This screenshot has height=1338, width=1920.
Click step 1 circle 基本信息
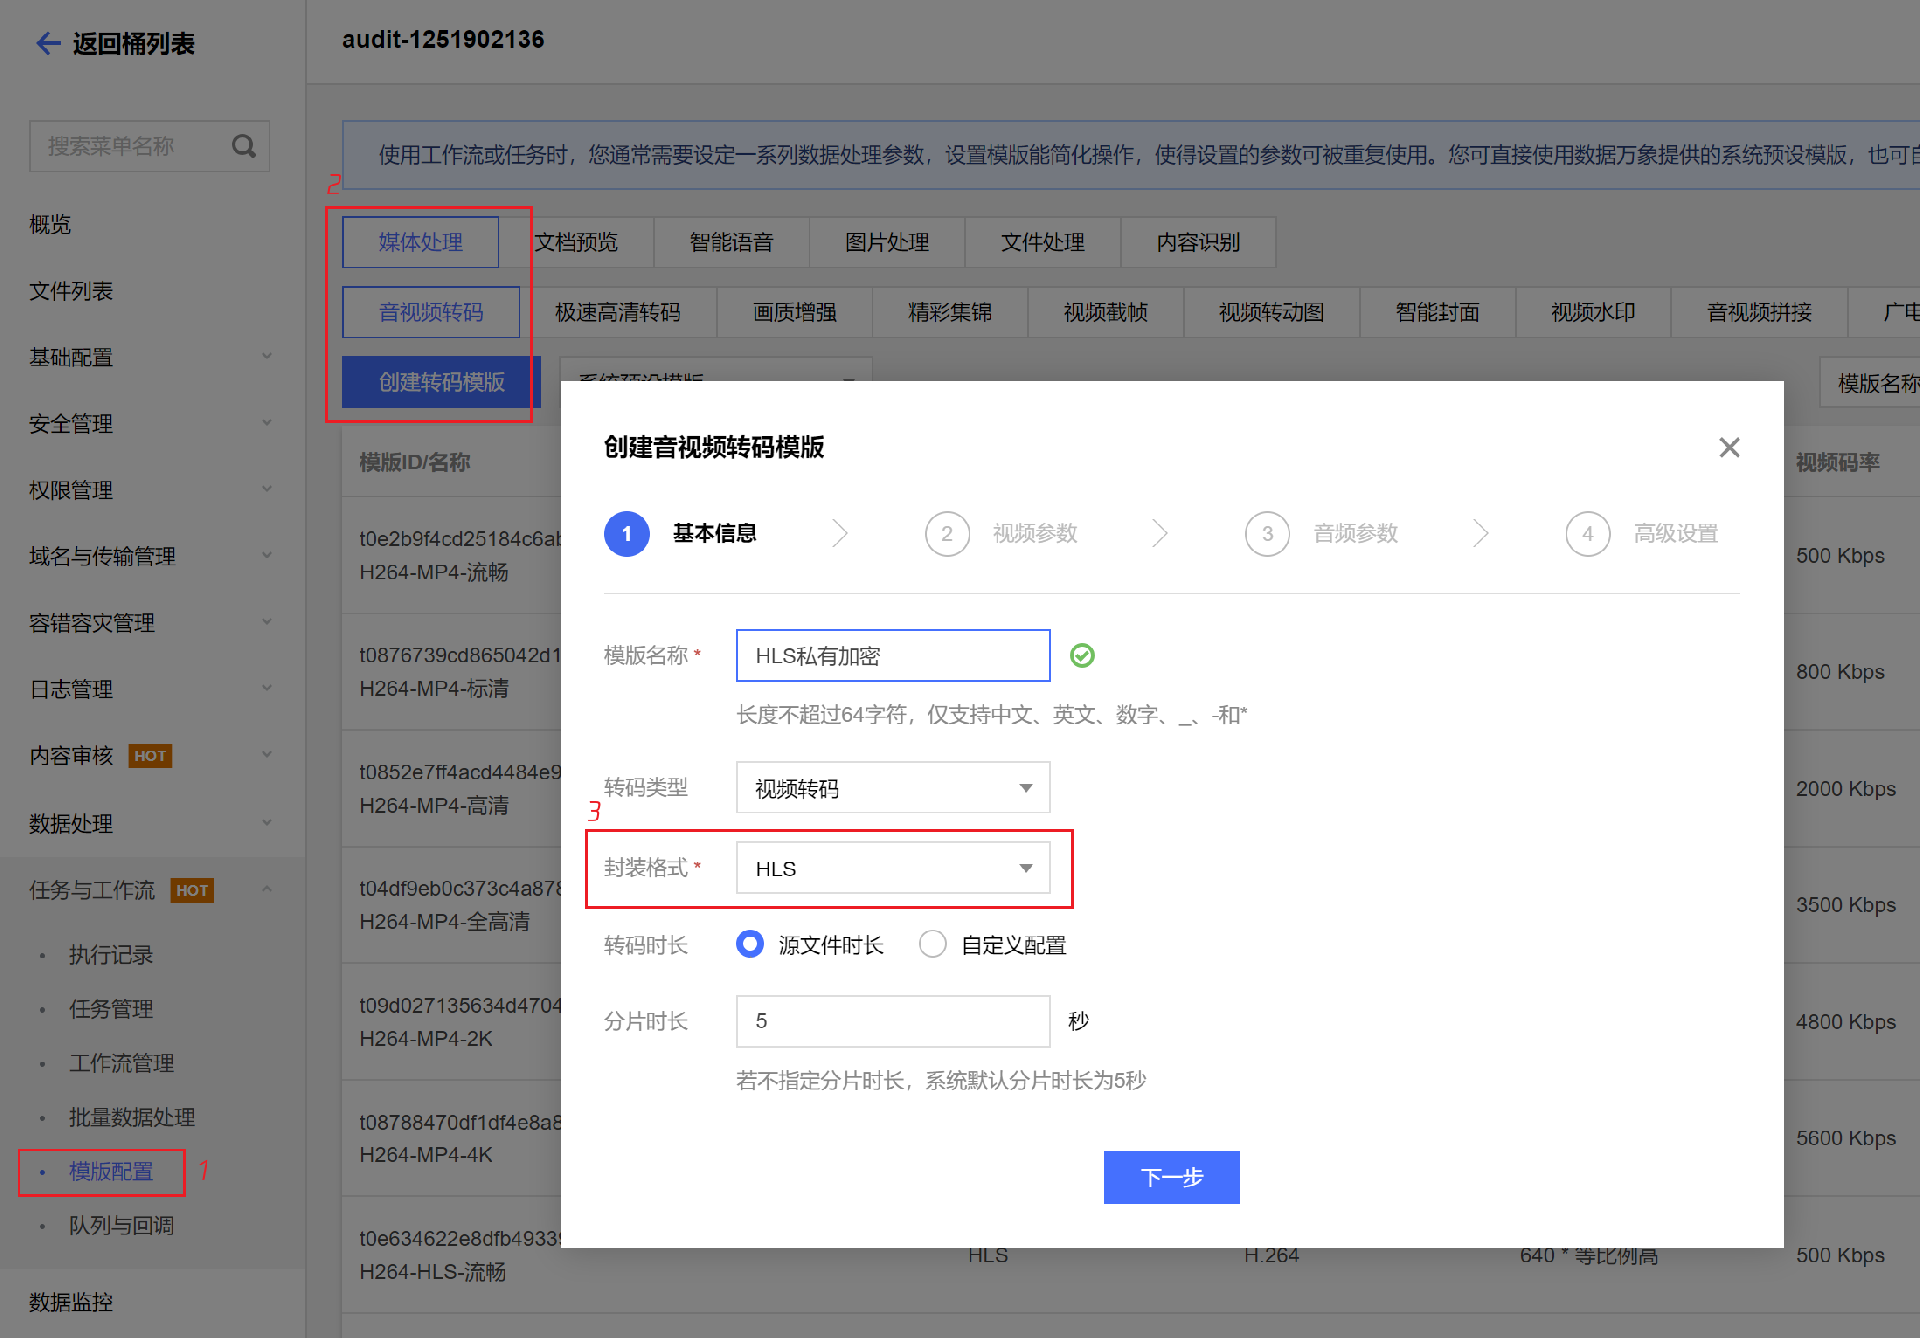627,534
